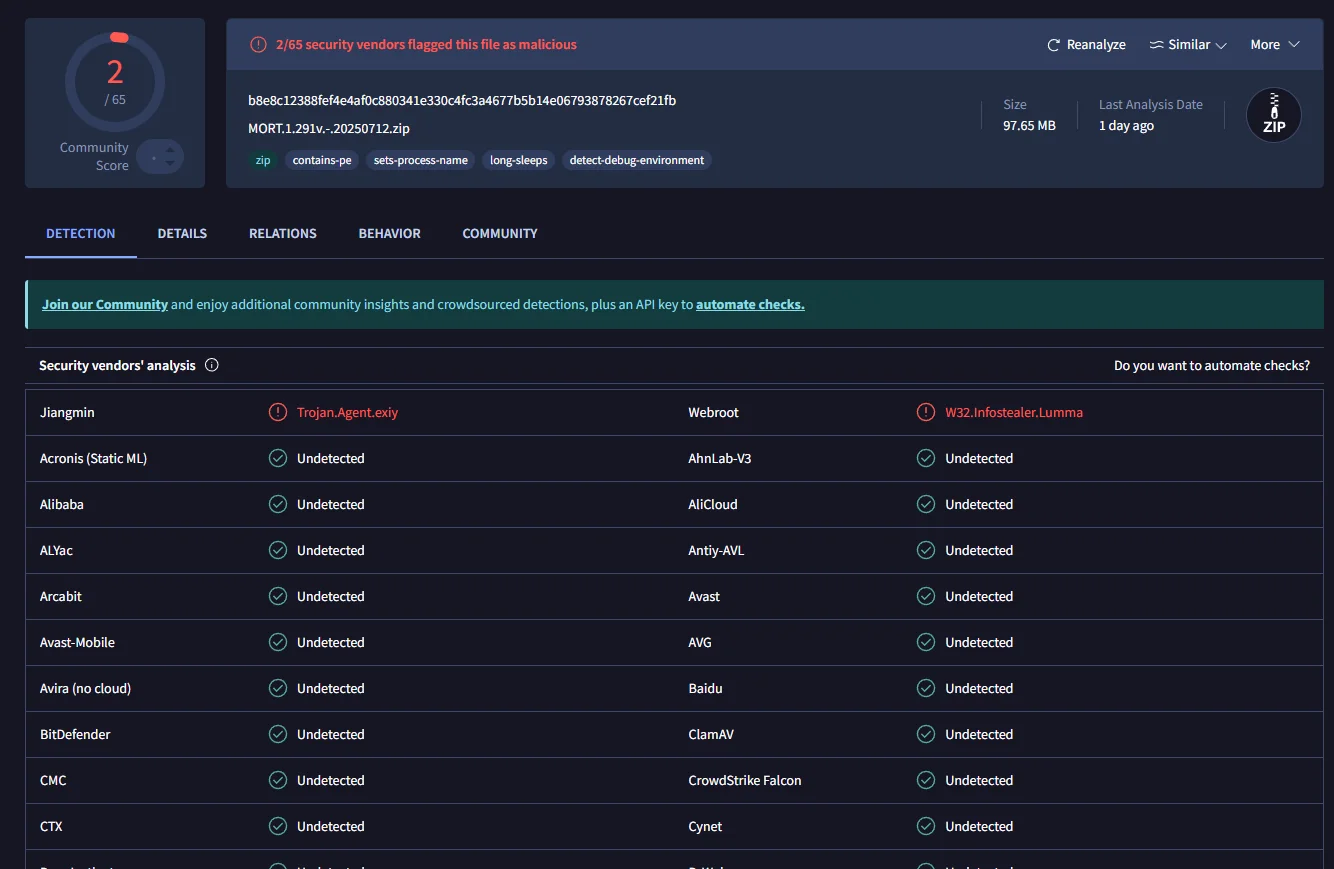
Task: Click the CrowdStrike Falcon vendor name
Action: tap(745, 780)
